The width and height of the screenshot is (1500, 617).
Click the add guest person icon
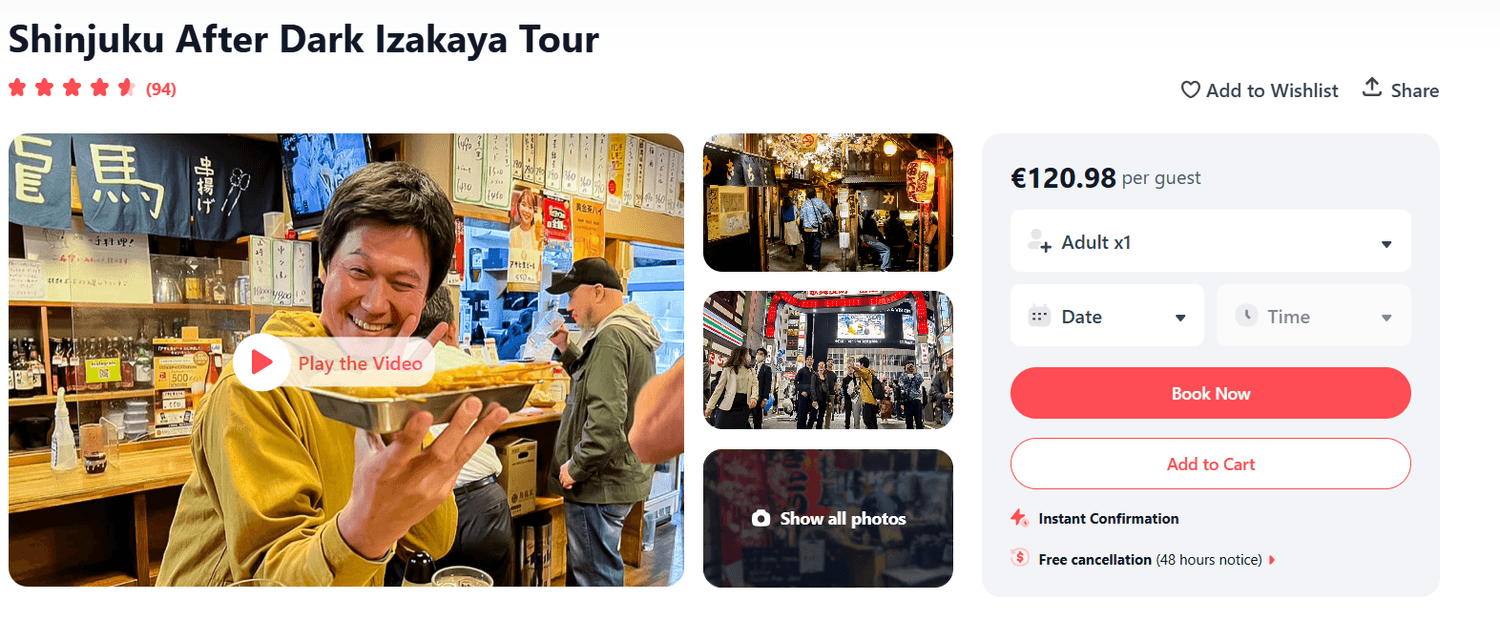[x=1039, y=241]
